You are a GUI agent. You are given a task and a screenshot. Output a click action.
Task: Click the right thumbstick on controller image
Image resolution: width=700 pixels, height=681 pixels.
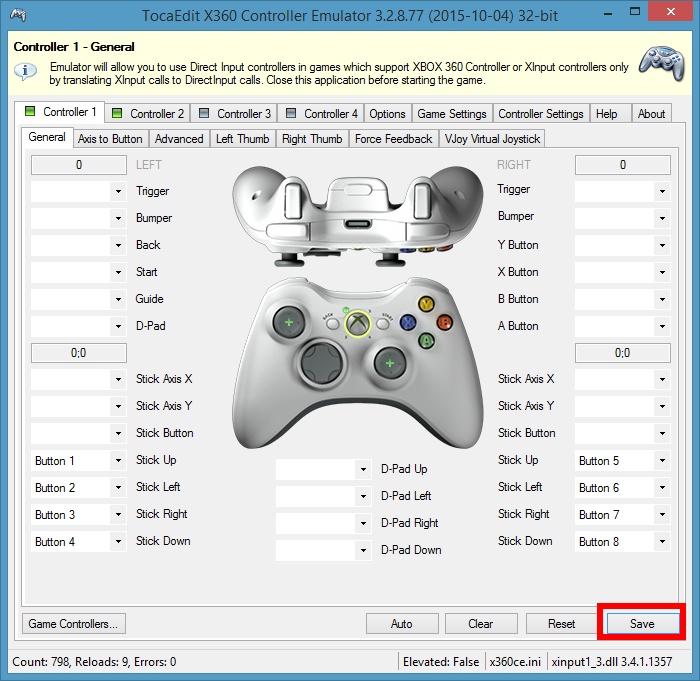click(x=390, y=363)
